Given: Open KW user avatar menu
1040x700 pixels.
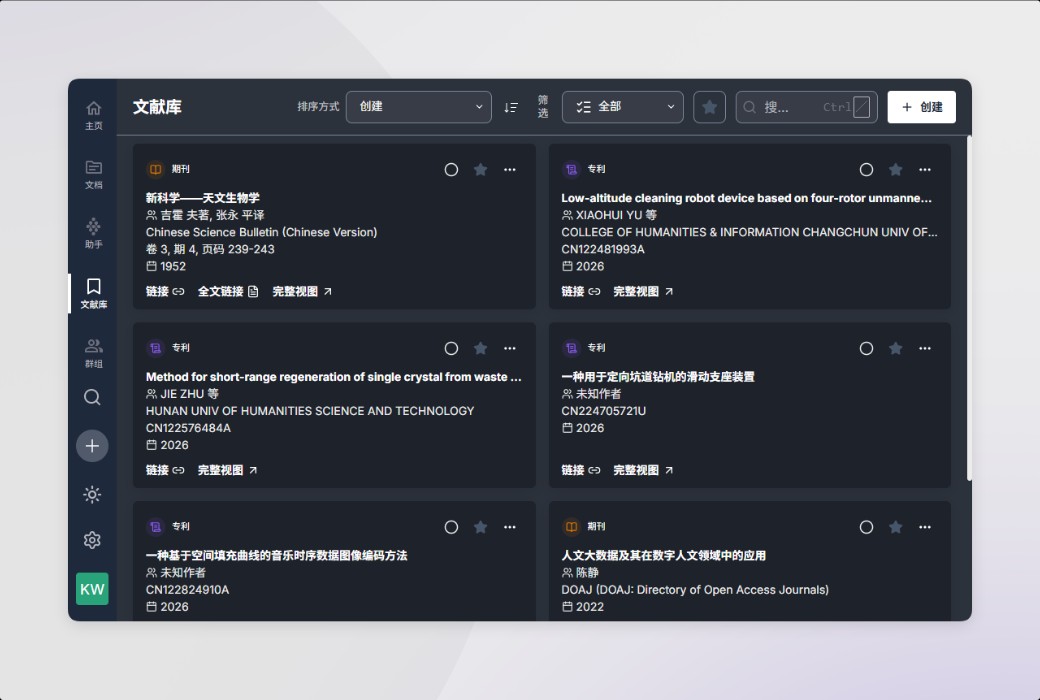Looking at the screenshot, I should tap(92, 589).
